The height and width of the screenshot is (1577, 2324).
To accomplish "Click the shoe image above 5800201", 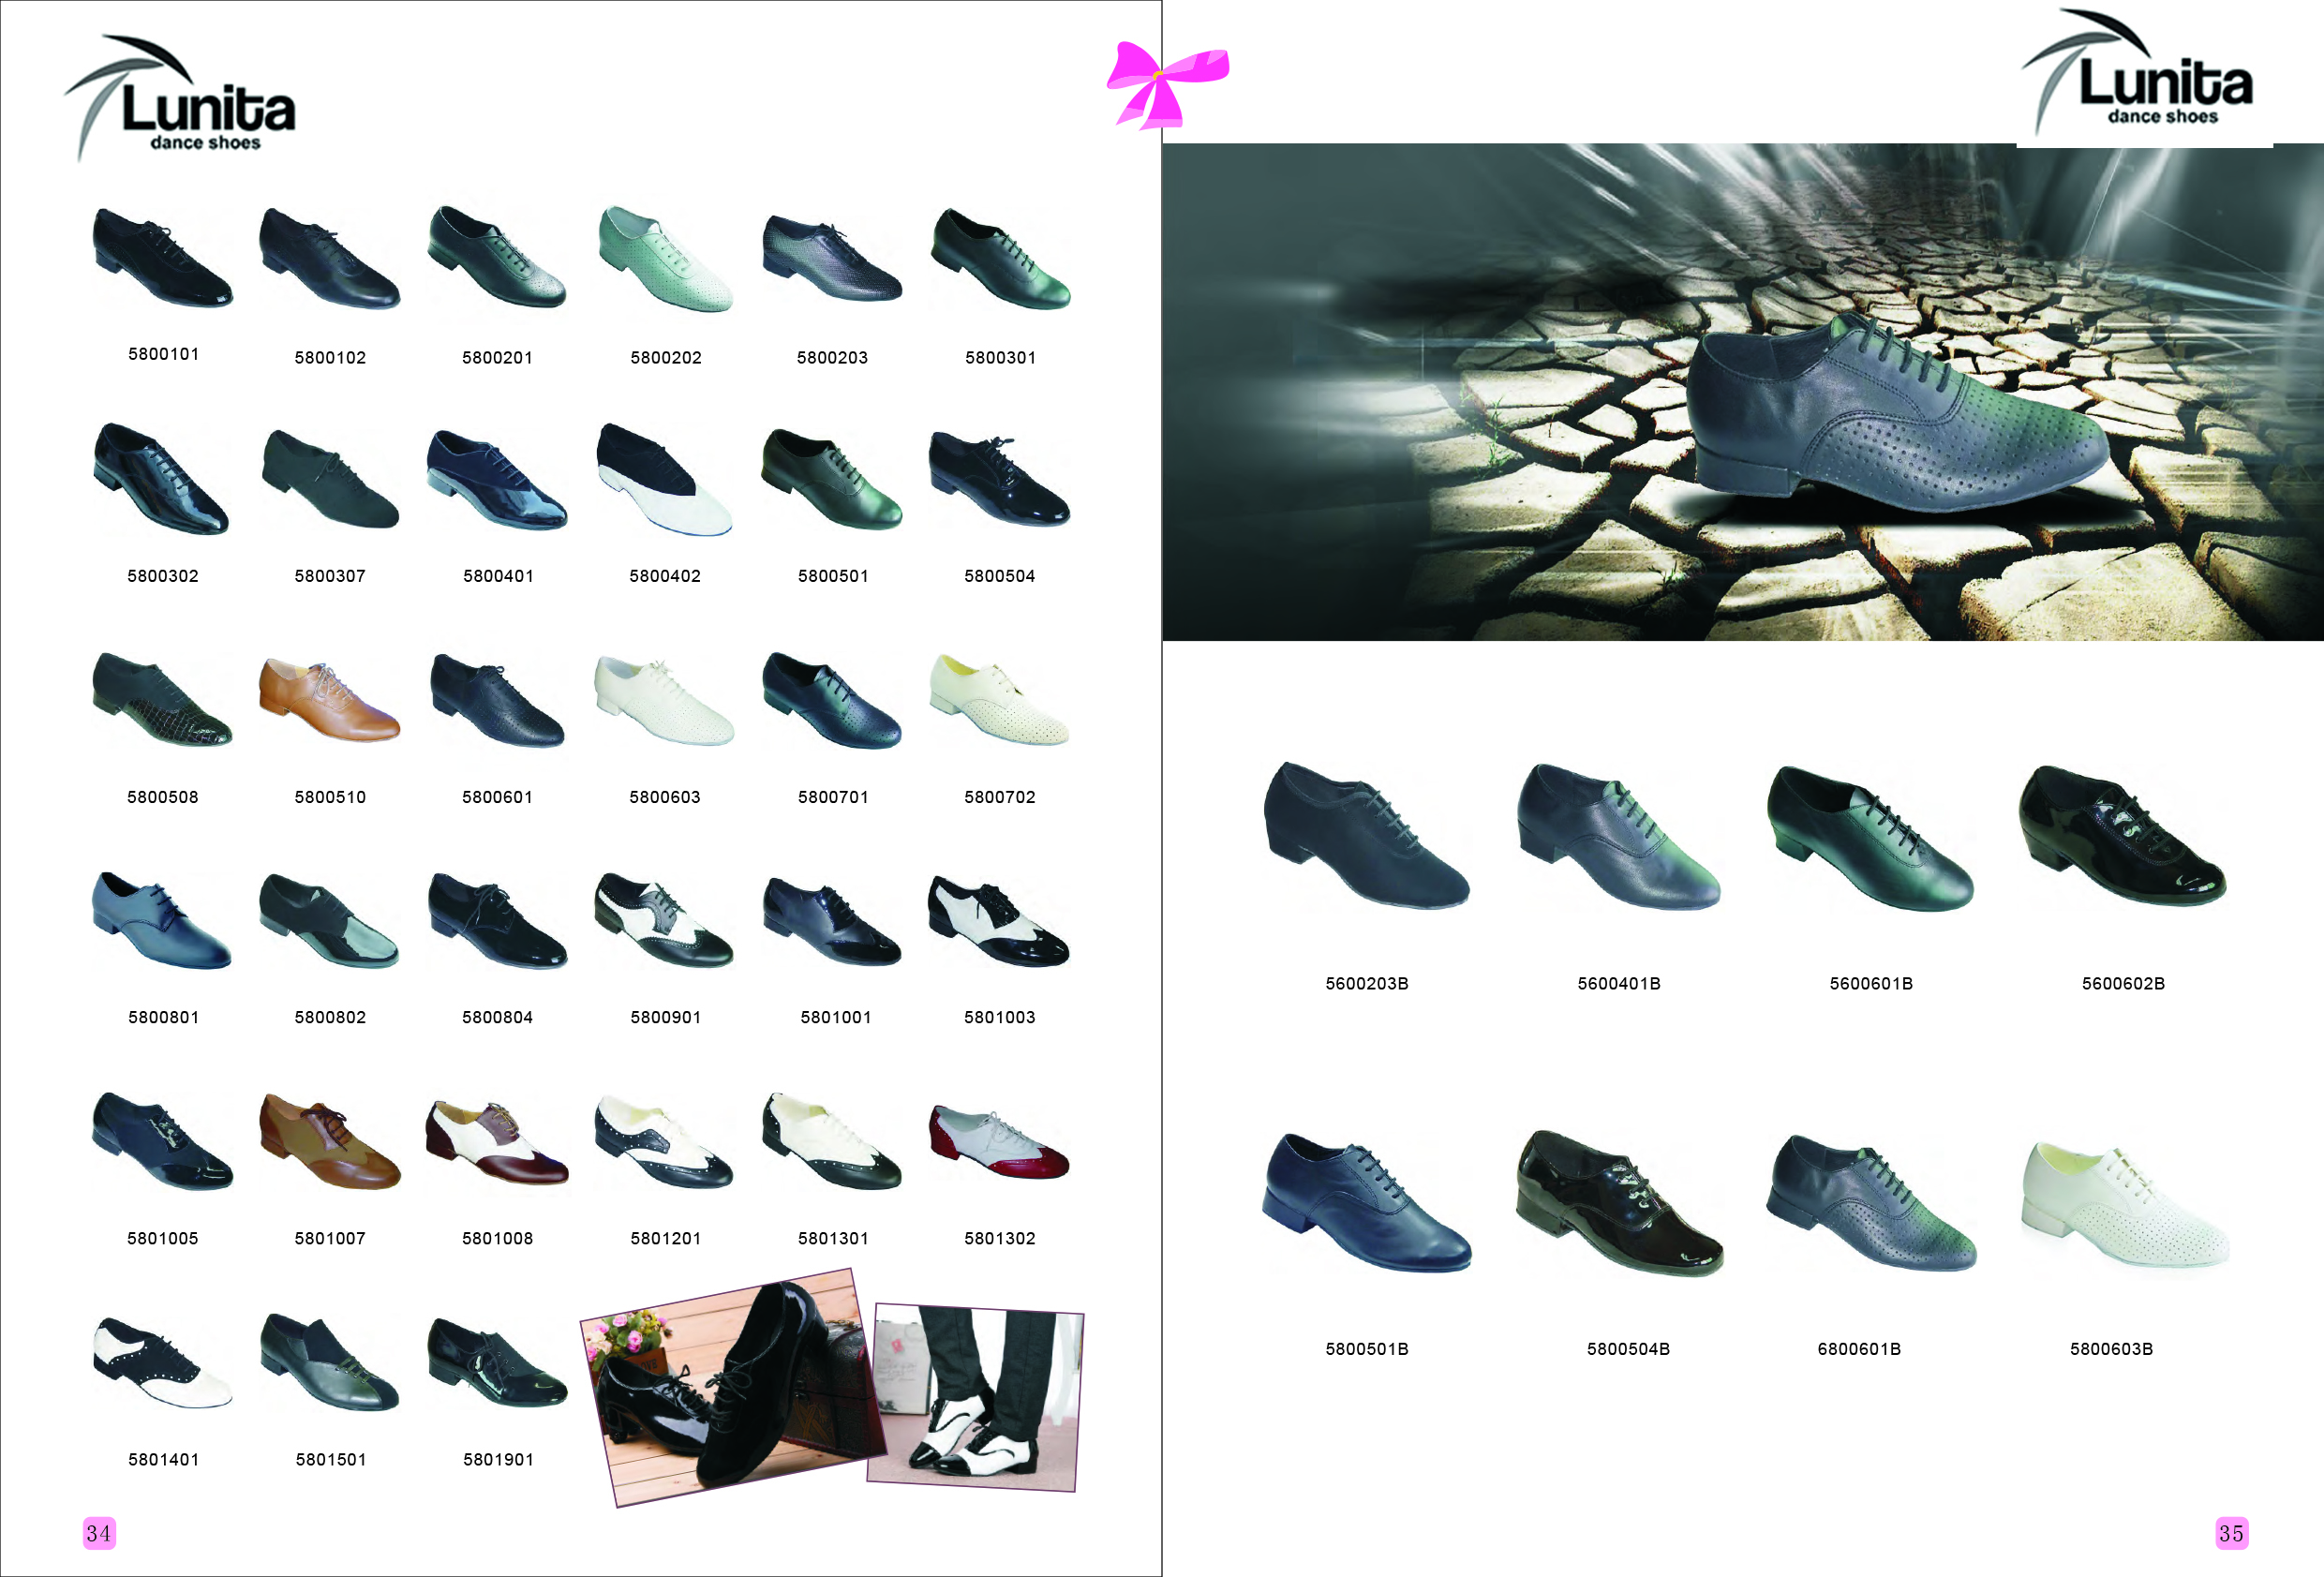I will click(x=496, y=256).
